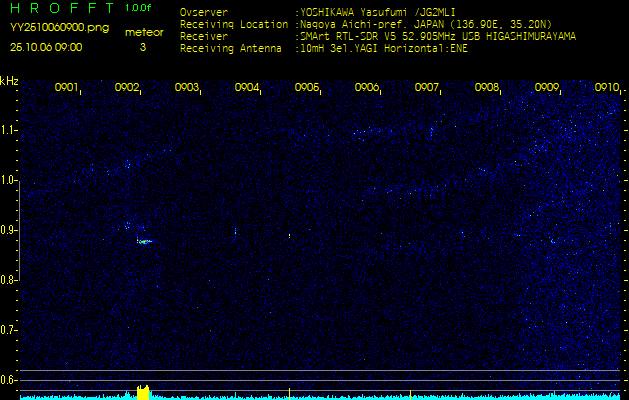
Task: Click the 0903 time marker
Action: [x=187, y=87]
